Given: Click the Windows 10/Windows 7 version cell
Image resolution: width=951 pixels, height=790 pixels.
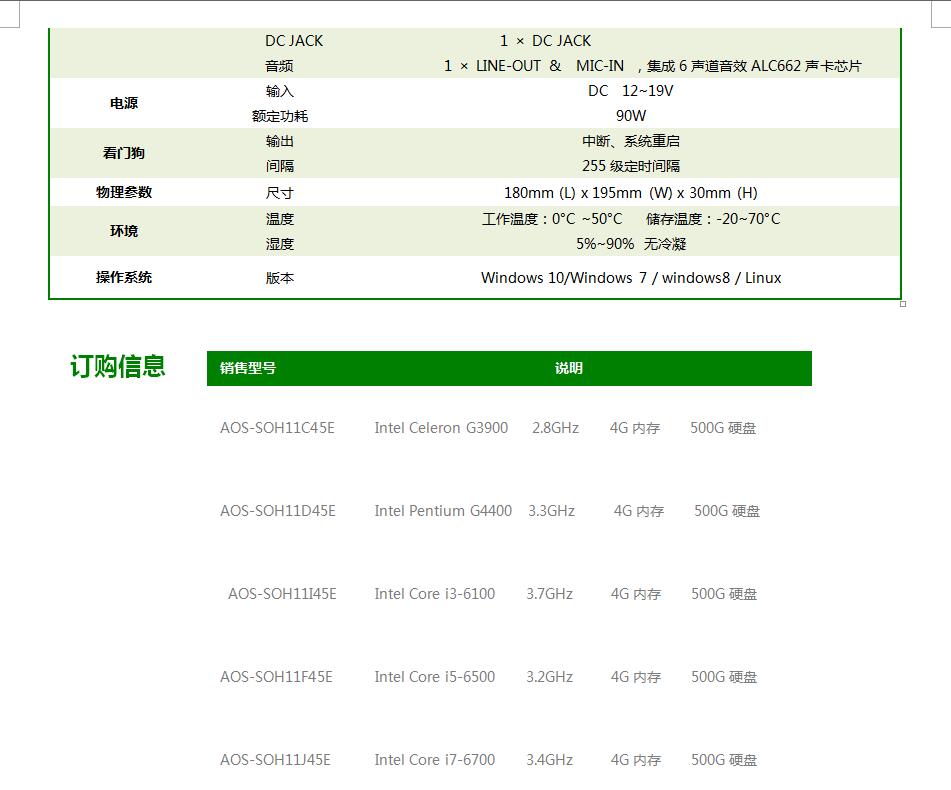Looking at the screenshot, I should [x=630, y=278].
